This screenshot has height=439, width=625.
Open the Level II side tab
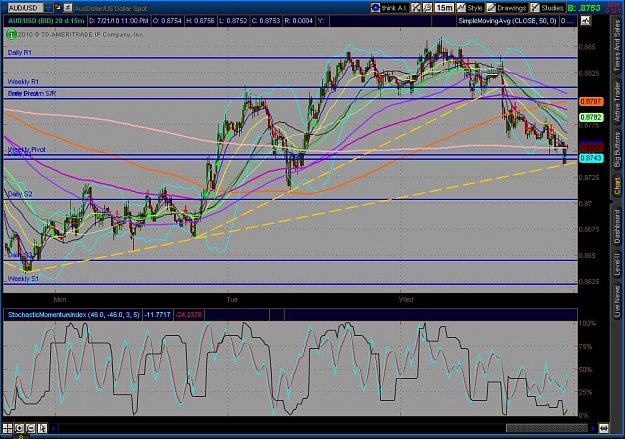click(x=617, y=265)
